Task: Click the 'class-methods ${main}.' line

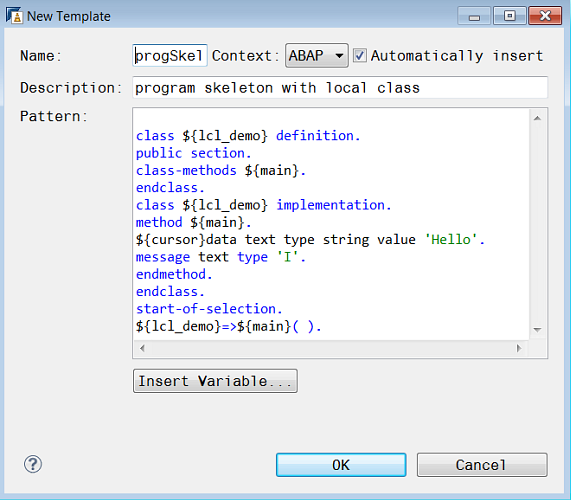Action: [221, 170]
